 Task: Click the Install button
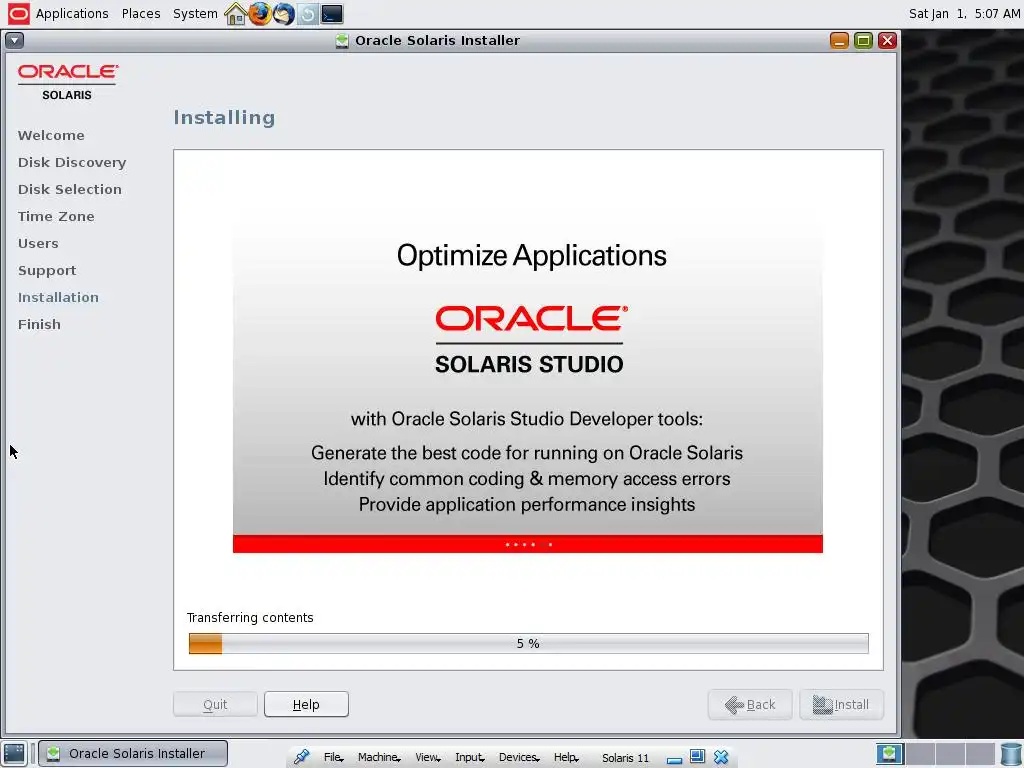point(841,705)
